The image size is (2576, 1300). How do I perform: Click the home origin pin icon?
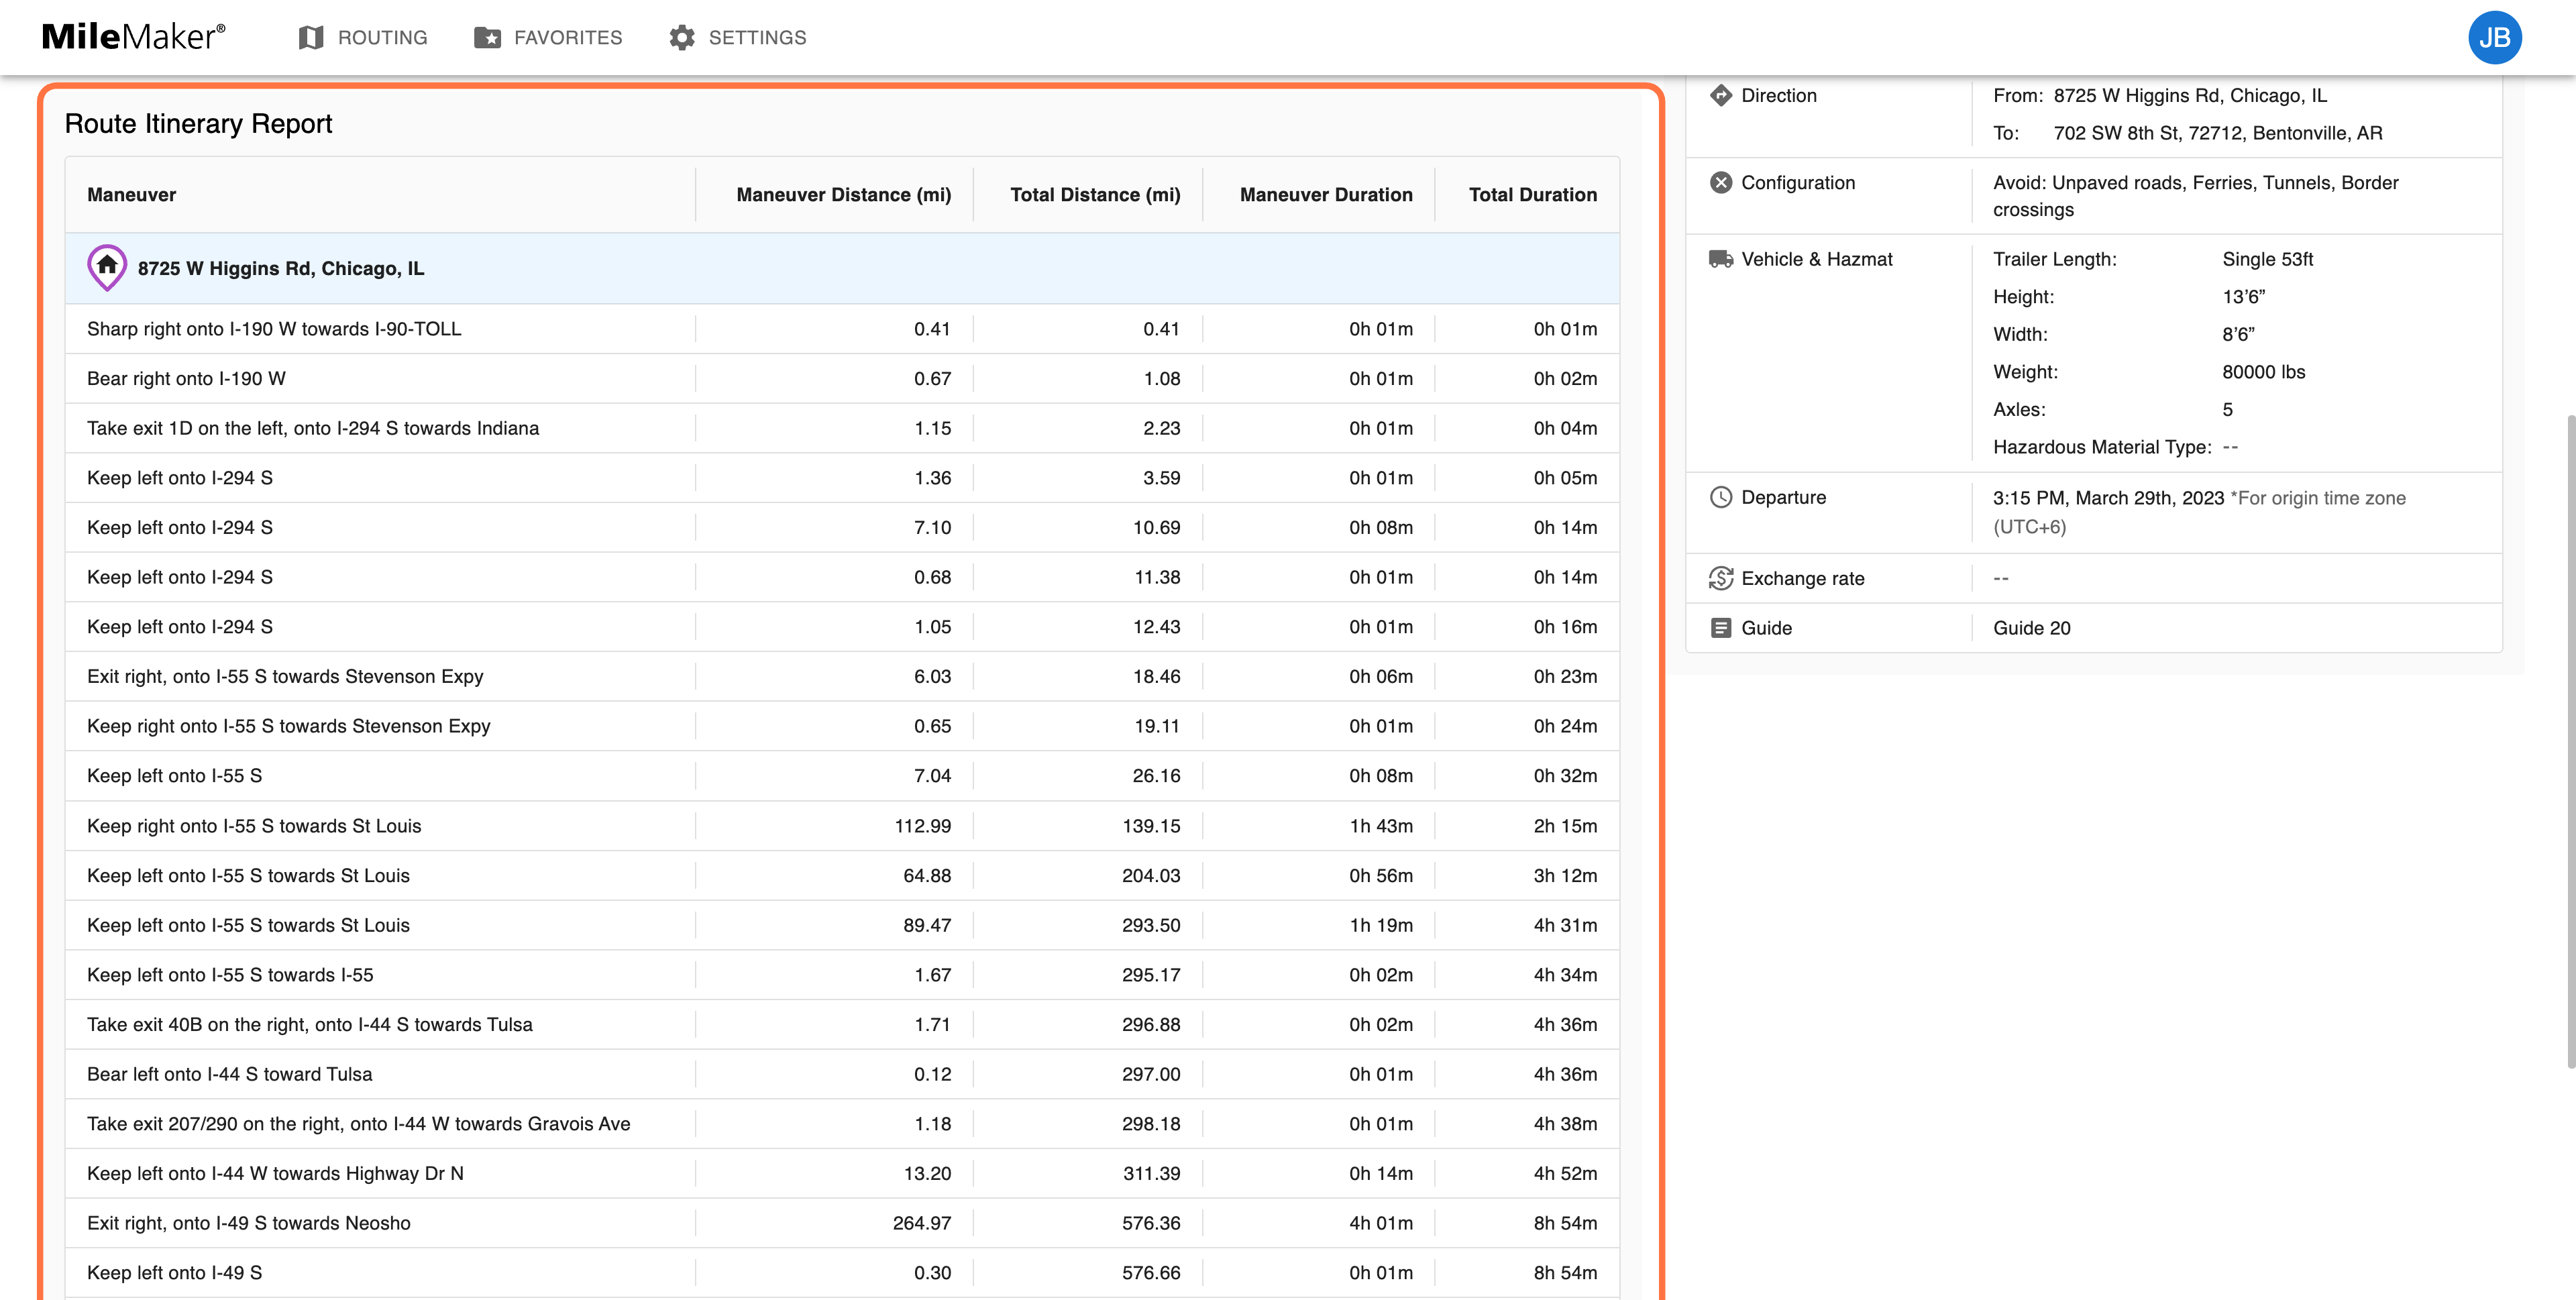click(x=107, y=267)
